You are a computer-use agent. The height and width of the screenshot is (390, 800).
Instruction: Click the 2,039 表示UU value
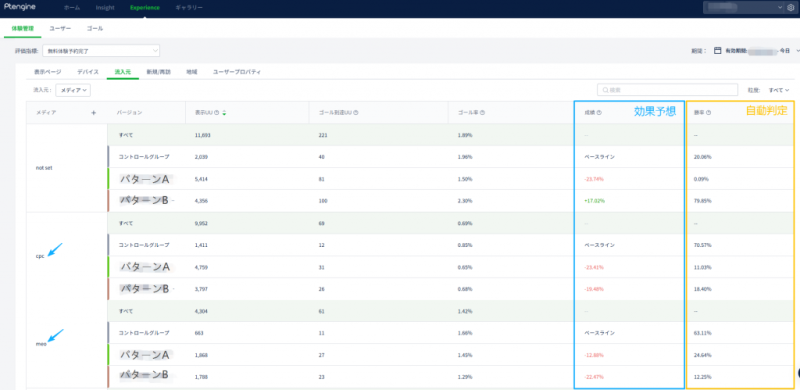pos(201,157)
